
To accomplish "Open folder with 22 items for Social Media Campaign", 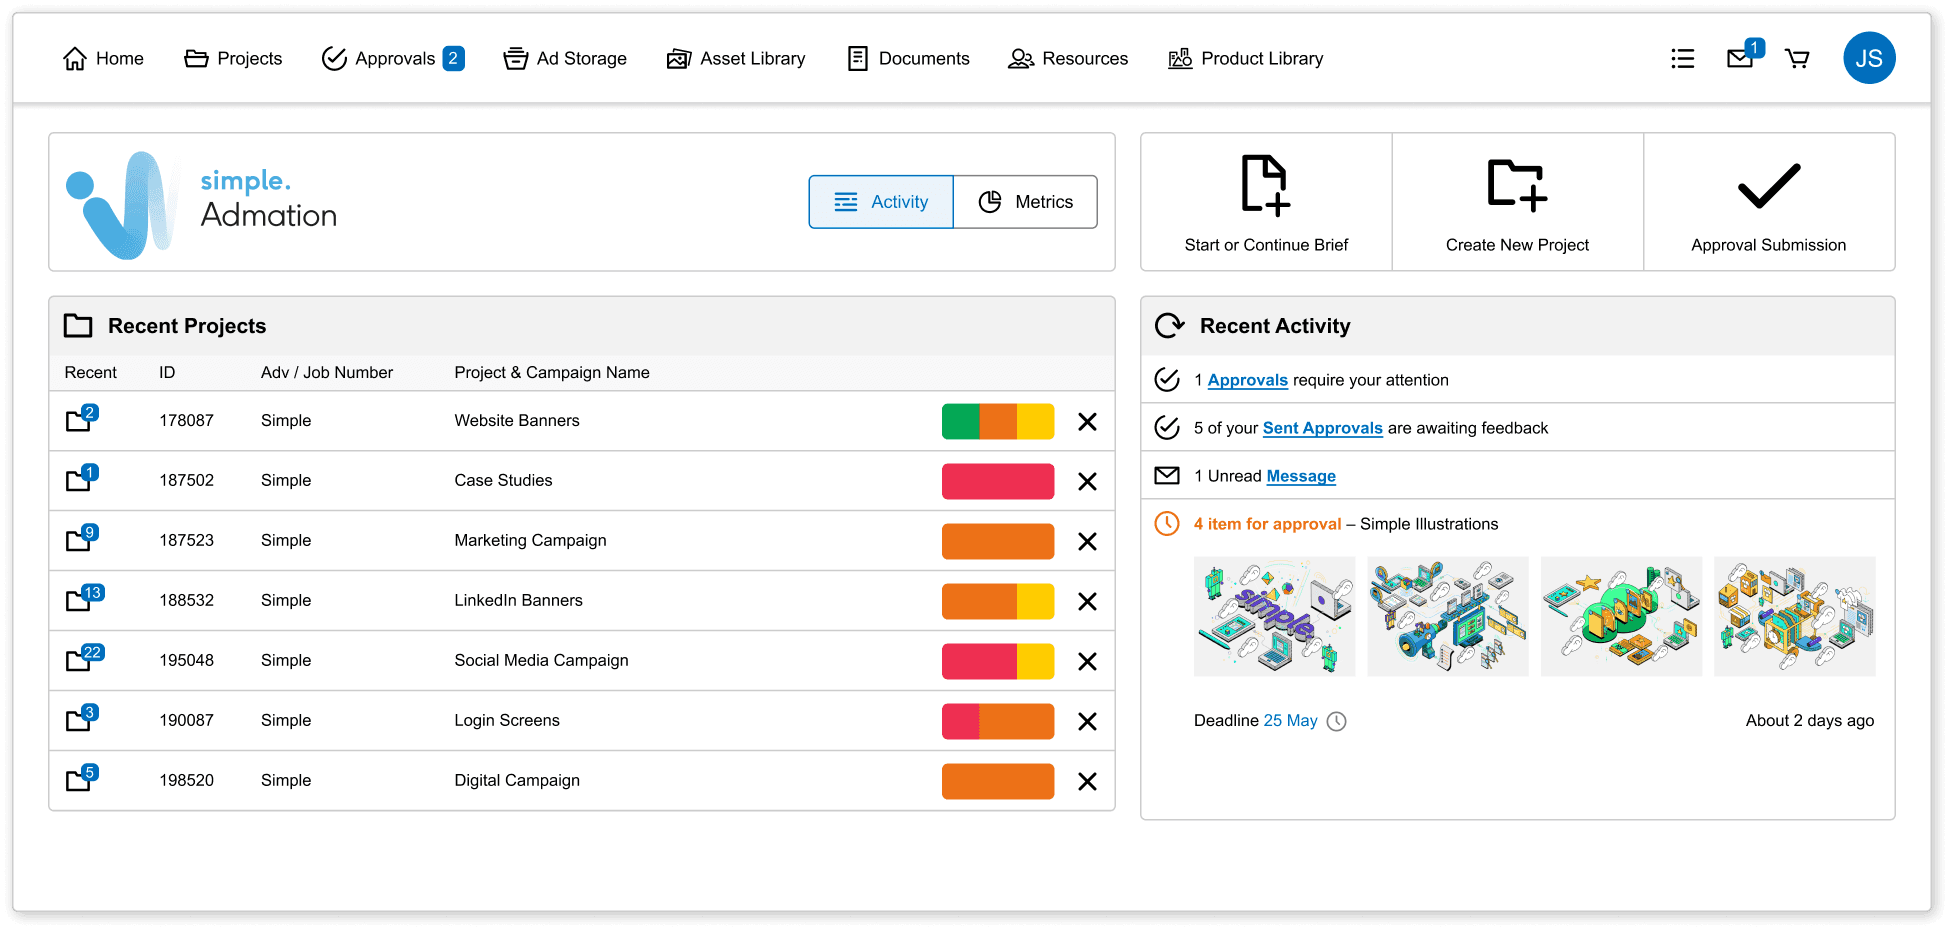I will pos(80,661).
